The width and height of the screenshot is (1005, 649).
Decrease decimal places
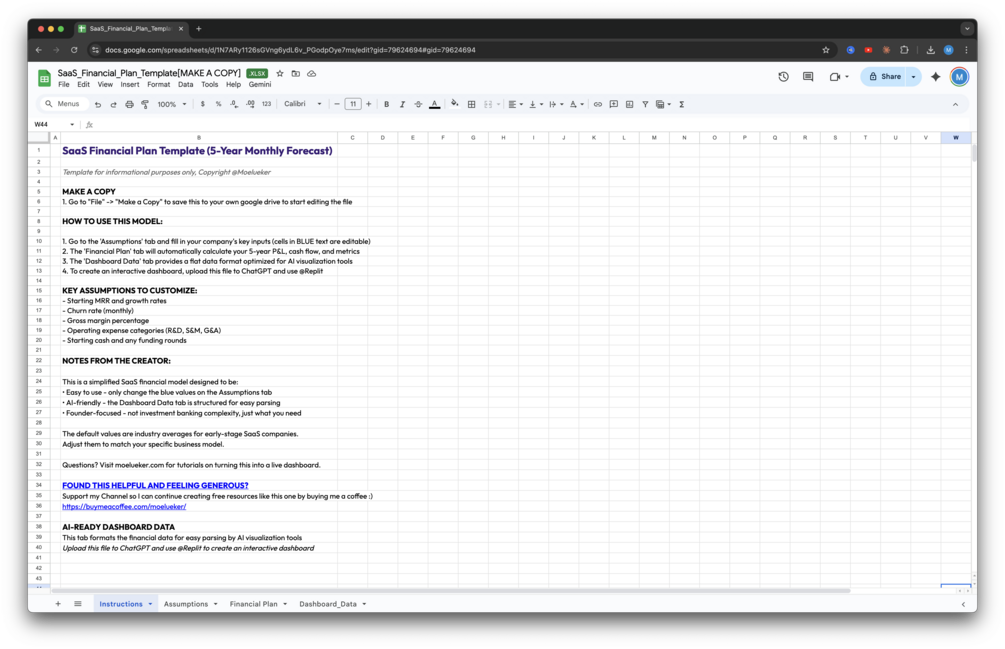point(234,104)
